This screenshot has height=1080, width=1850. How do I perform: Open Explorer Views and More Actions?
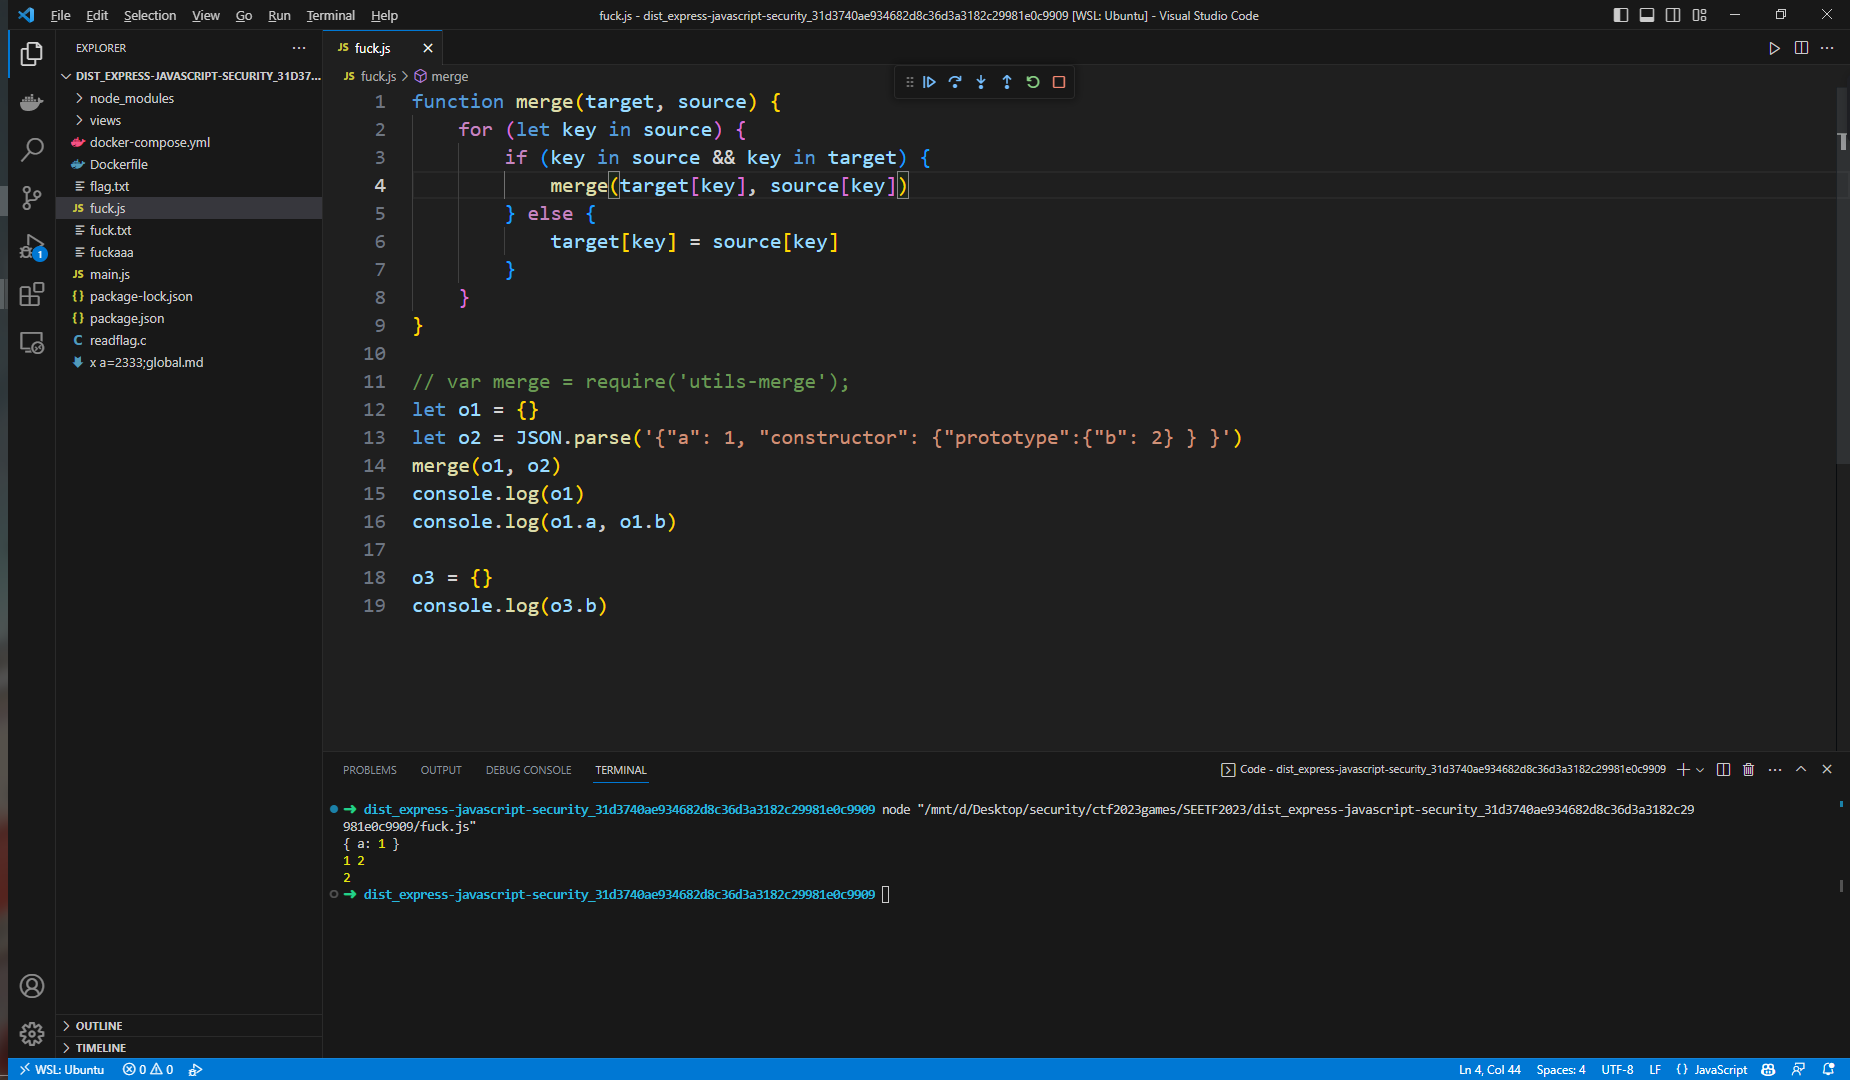coord(299,48)
